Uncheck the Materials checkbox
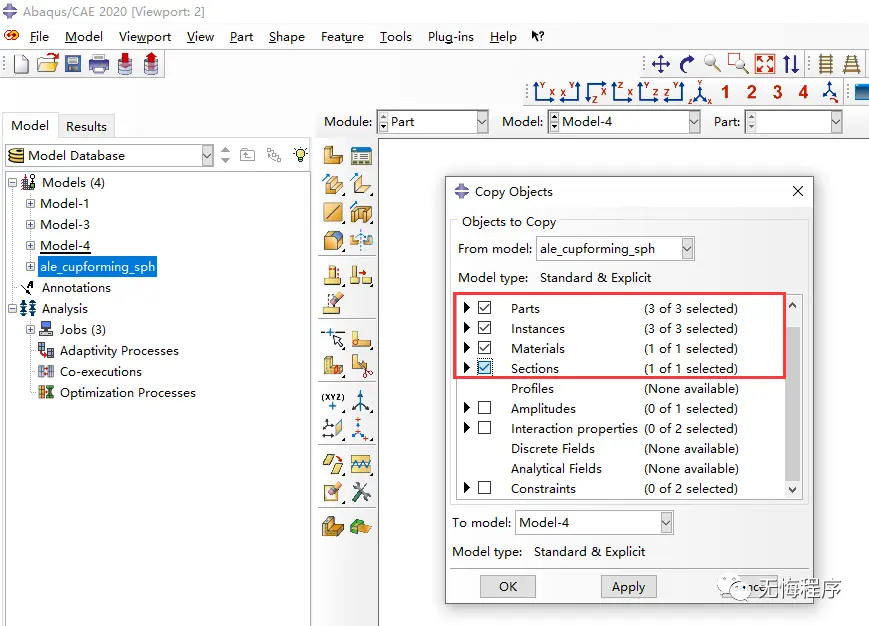The height and width of the screenshot is (626, 869). click(x=484, y=347)
